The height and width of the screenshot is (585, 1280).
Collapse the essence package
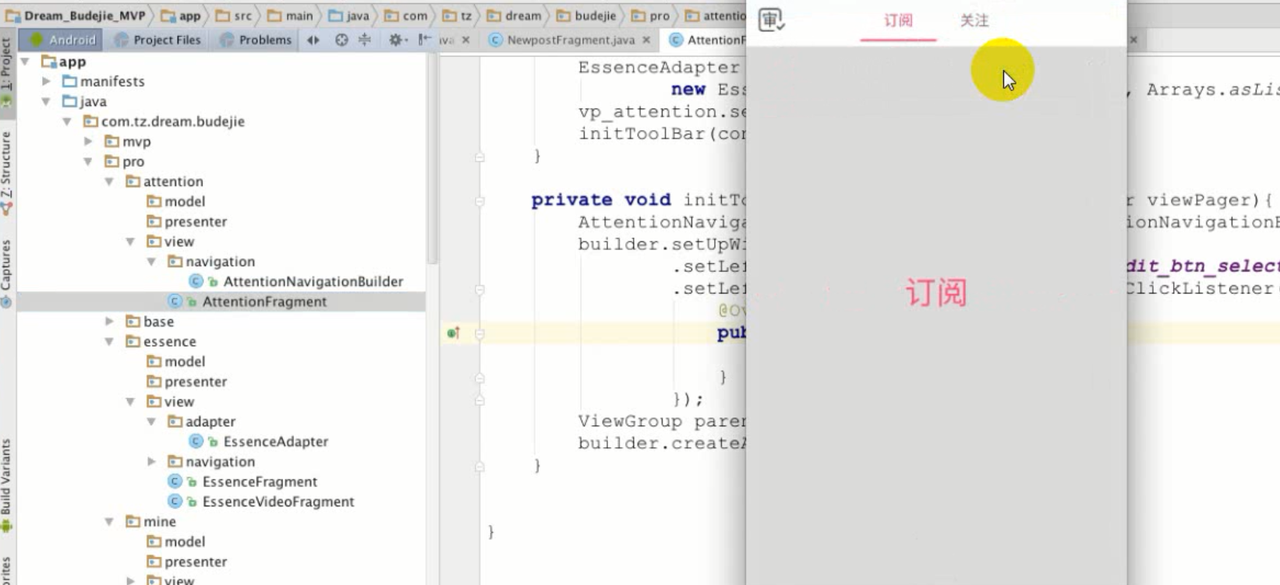pos(110,341)
